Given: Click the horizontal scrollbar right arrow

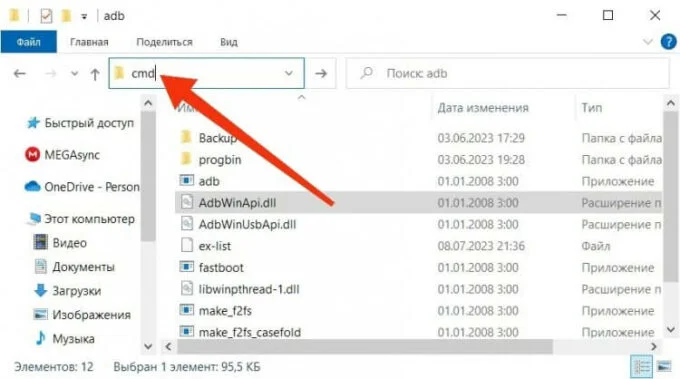Looking at the screenshot, I should click(x=654, y=346).
